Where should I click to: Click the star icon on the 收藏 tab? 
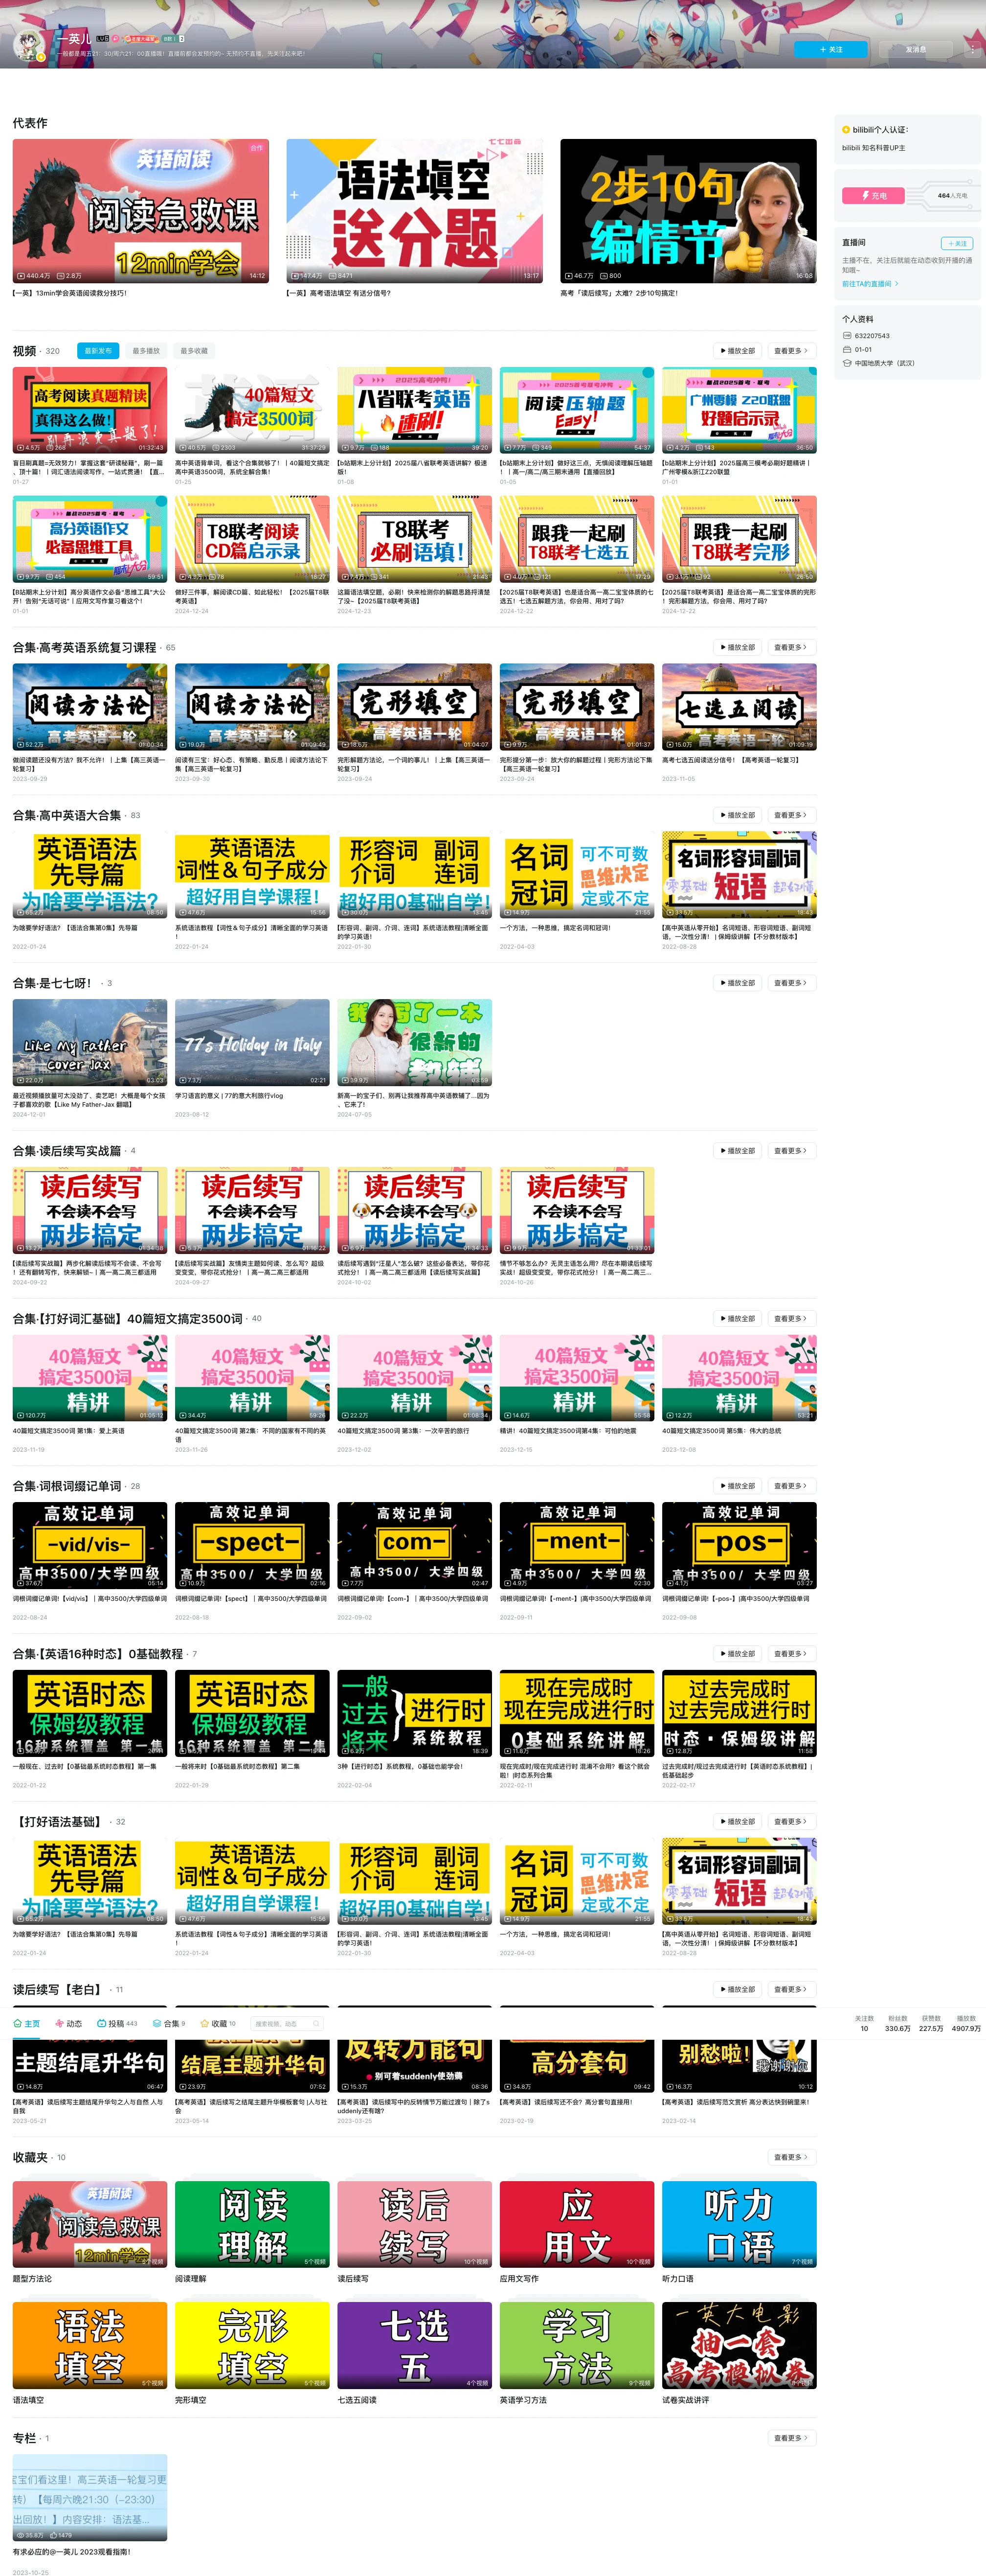pos(204,2024)
